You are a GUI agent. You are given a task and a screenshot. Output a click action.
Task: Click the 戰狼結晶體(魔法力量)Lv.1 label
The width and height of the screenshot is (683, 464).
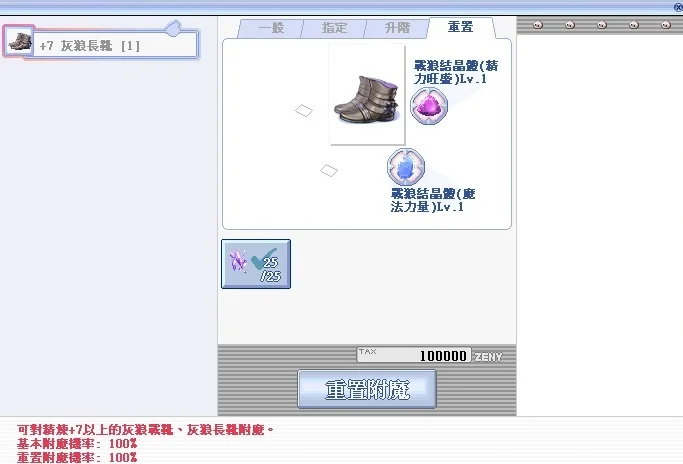point(433,200)
